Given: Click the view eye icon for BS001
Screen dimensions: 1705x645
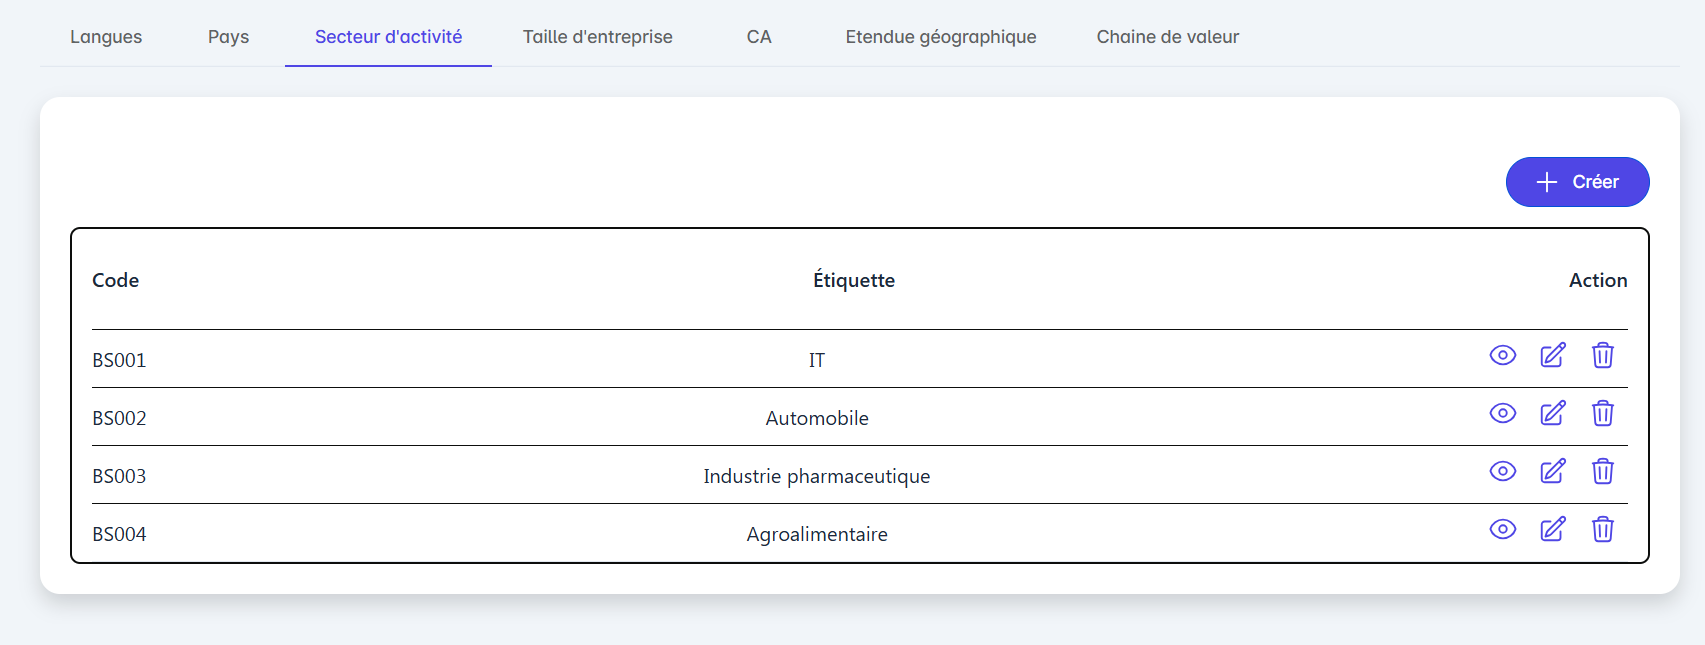Looking at the screenshot, I should tap(1502, 356).
